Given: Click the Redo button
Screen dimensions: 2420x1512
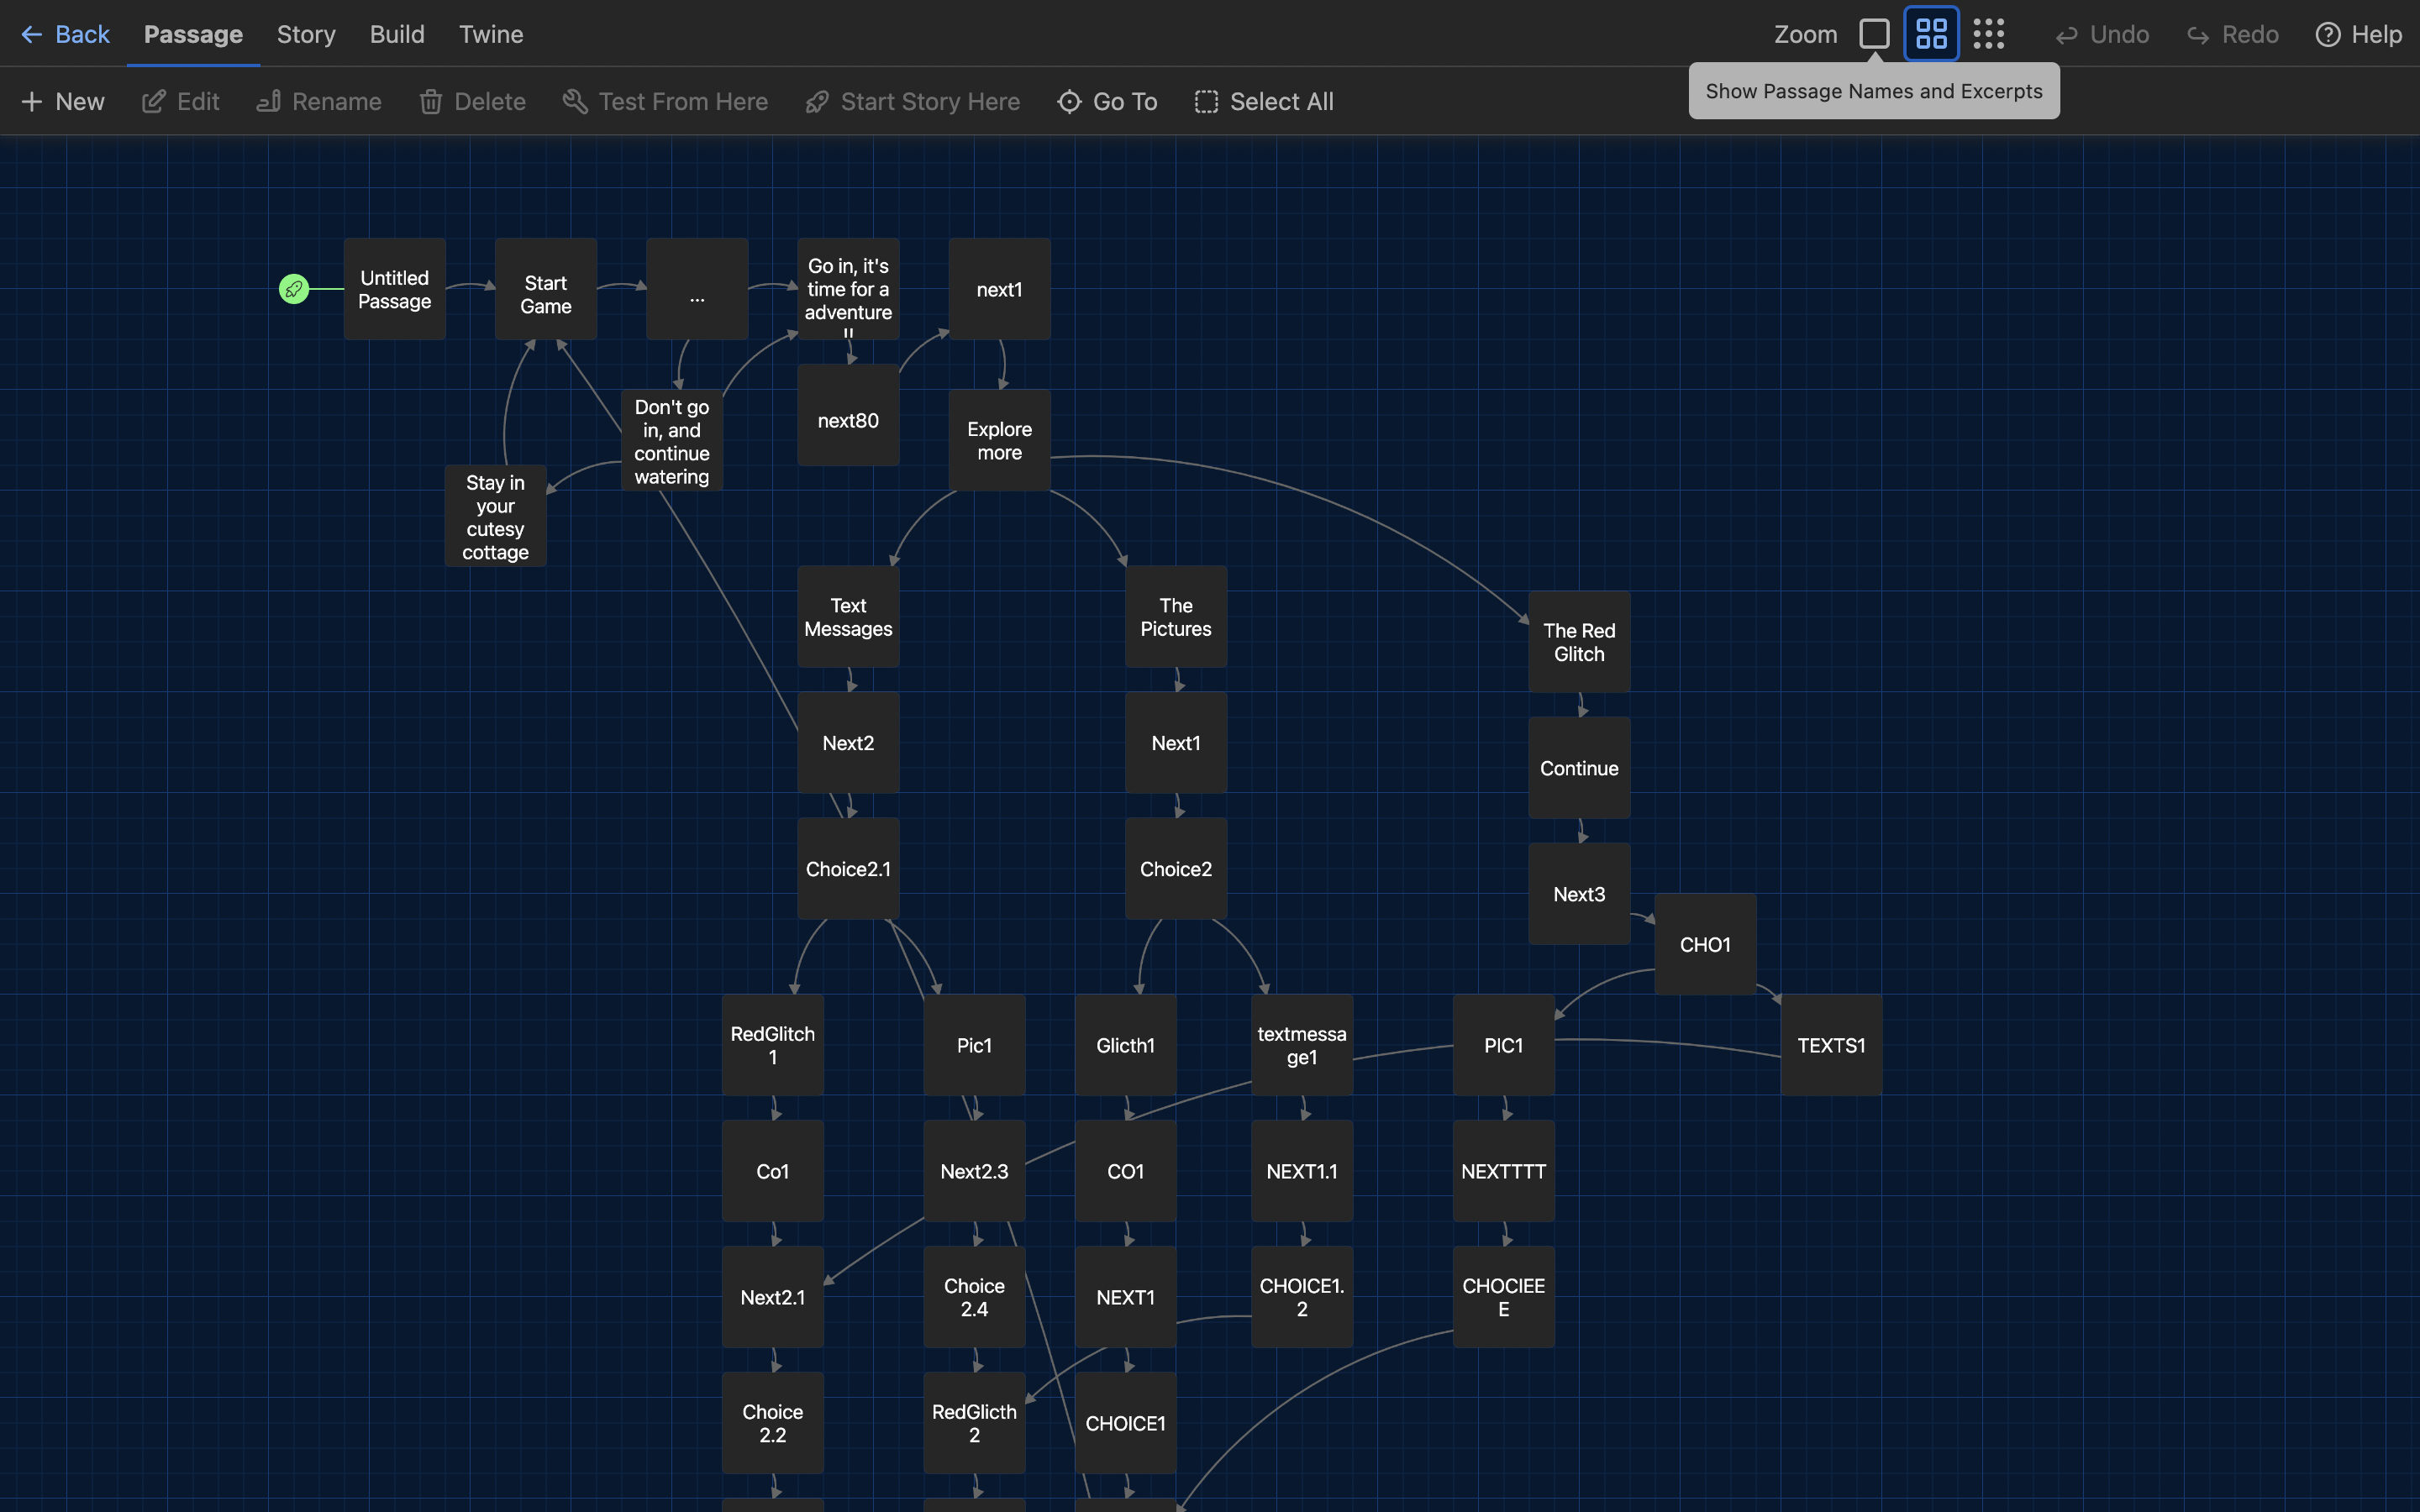Looking at the screenshot, I should (2232, 35).
